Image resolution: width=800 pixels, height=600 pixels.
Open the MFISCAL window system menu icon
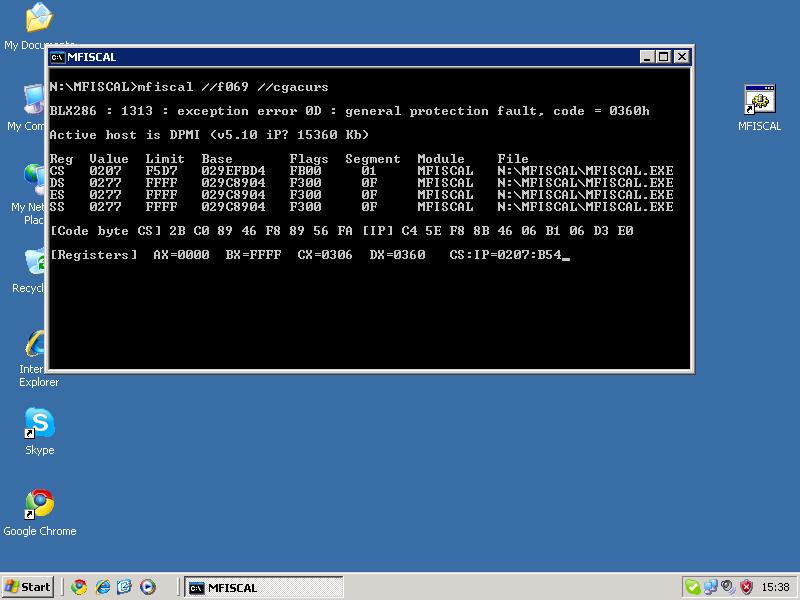[x=58, y=57]
